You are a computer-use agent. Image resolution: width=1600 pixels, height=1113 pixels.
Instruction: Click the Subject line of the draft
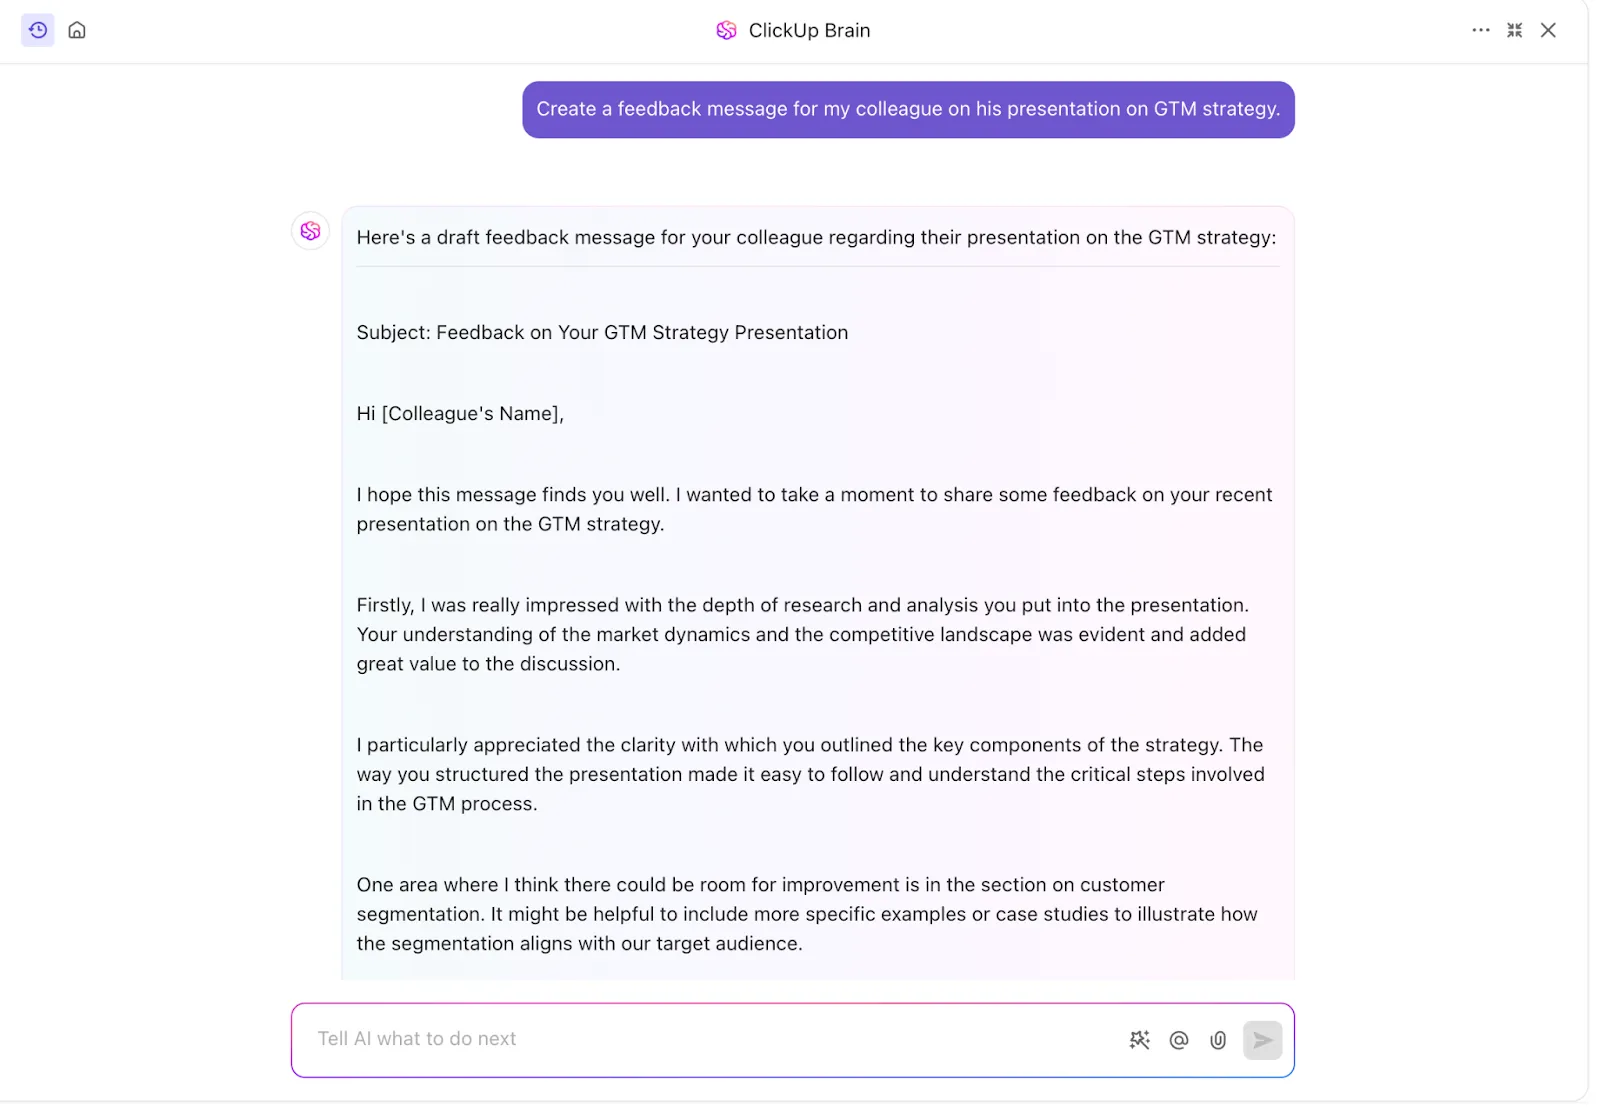(x=602, y=332)
